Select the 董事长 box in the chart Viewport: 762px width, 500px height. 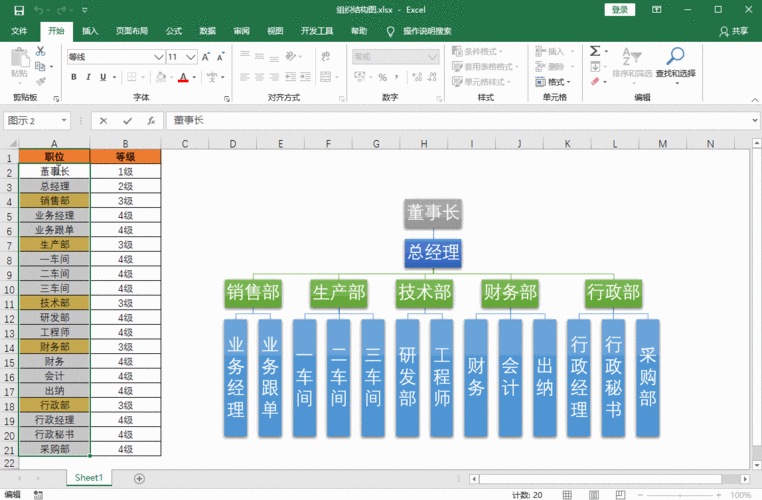(433, 213)
